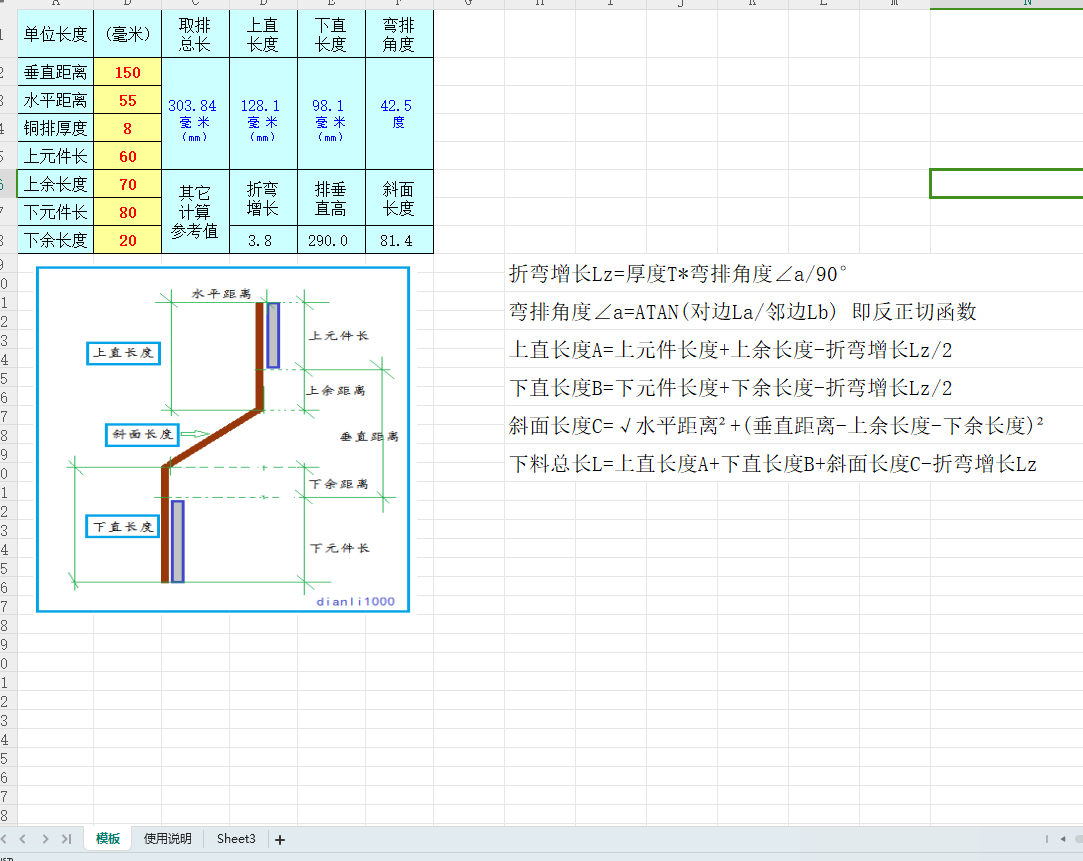Click the horizontal scrollbar left arrow
The image size is (1083, 861).
point(1063,839)
